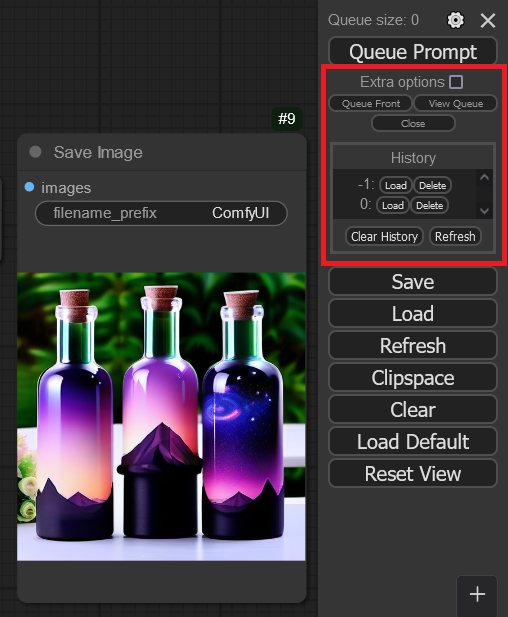Collapse the Save Image node via gray dot
This screenshot has height=617, width=508.
tap(35, 152)
